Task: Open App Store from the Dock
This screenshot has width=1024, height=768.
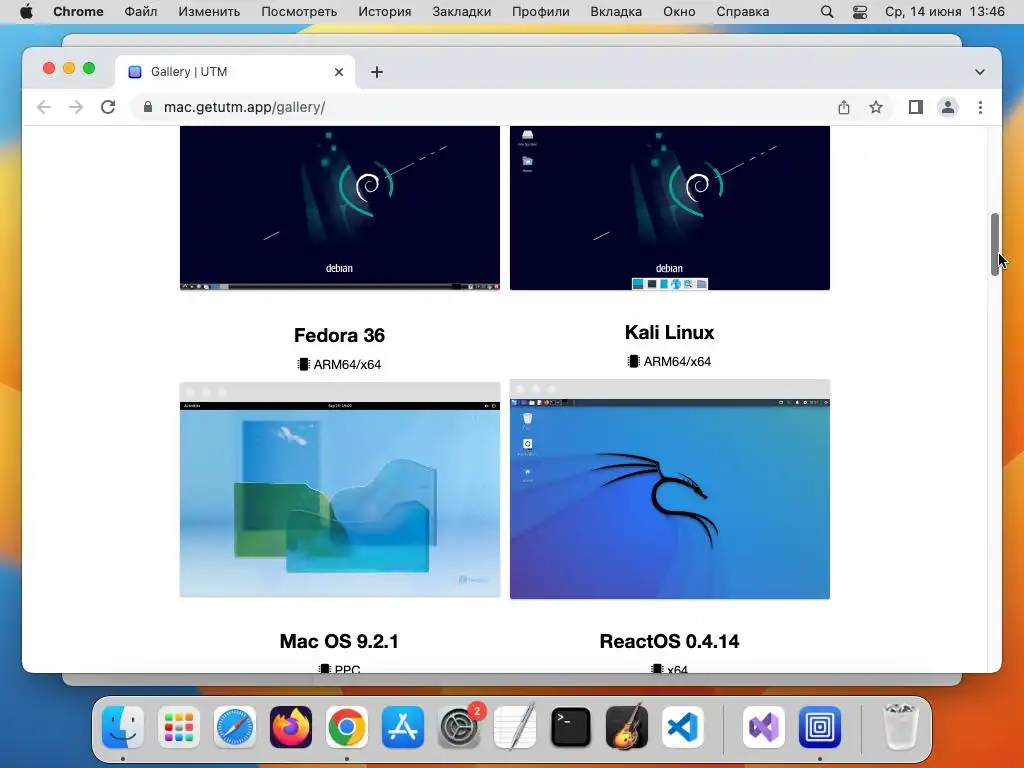Action: click(403, 727)
